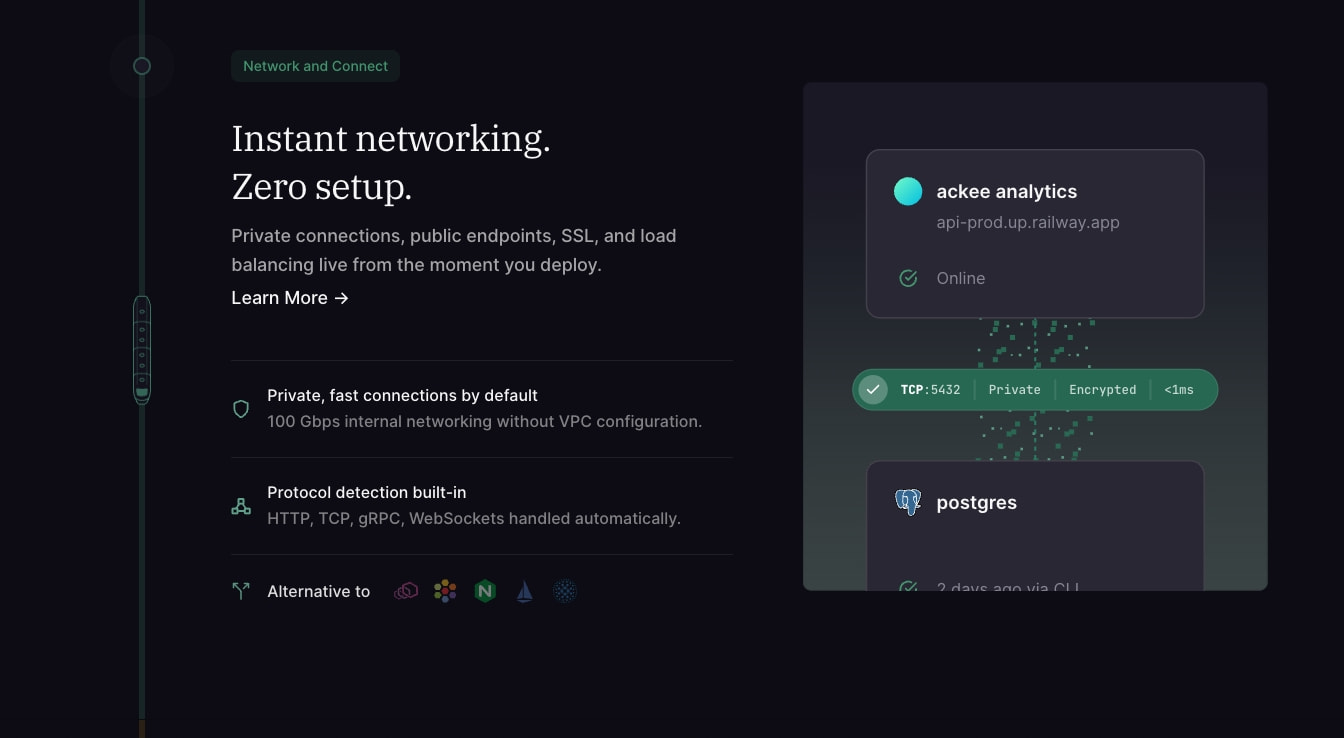Click the Encrypted segment on connection pill
The width and height of the screenshot is (1344, 738).
(1102, 389)
